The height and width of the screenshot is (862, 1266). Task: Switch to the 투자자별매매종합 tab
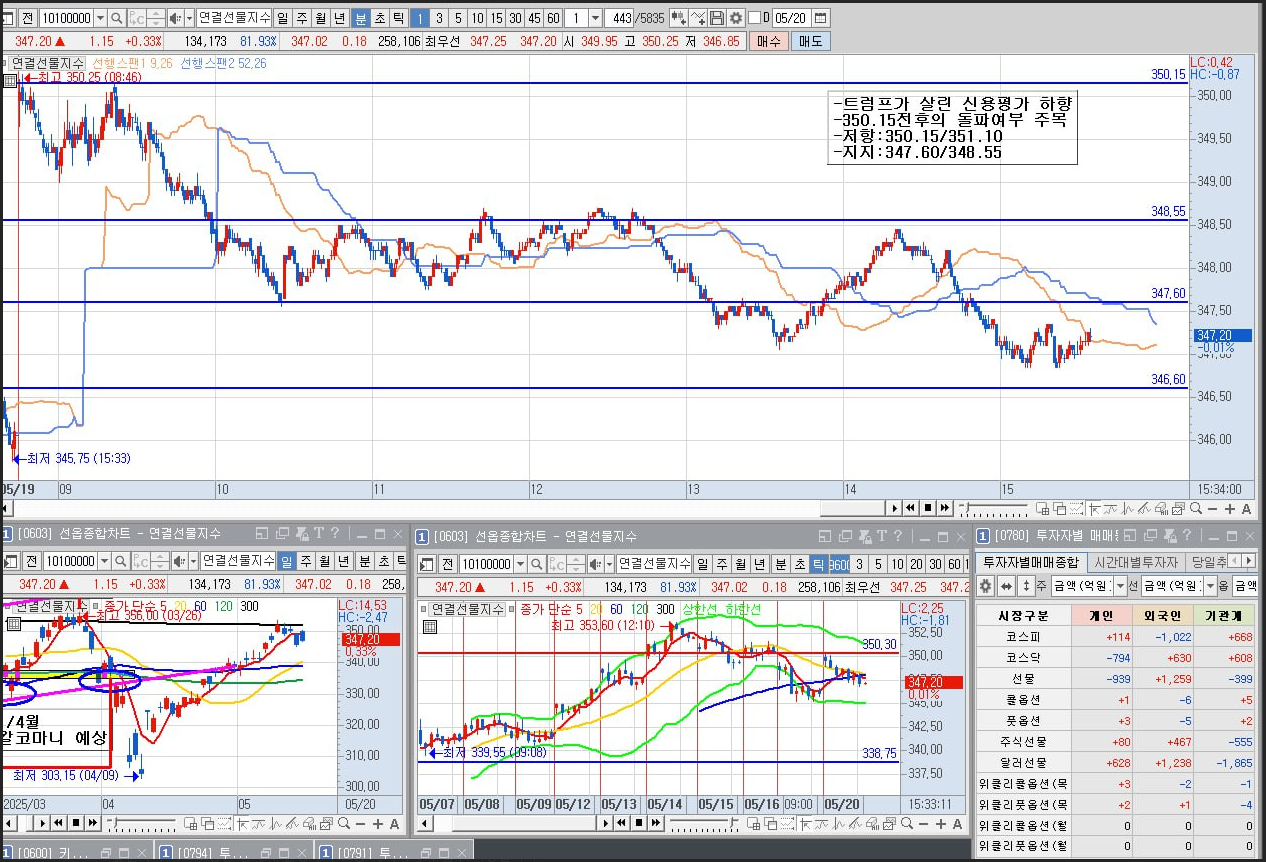(1029, 562)
